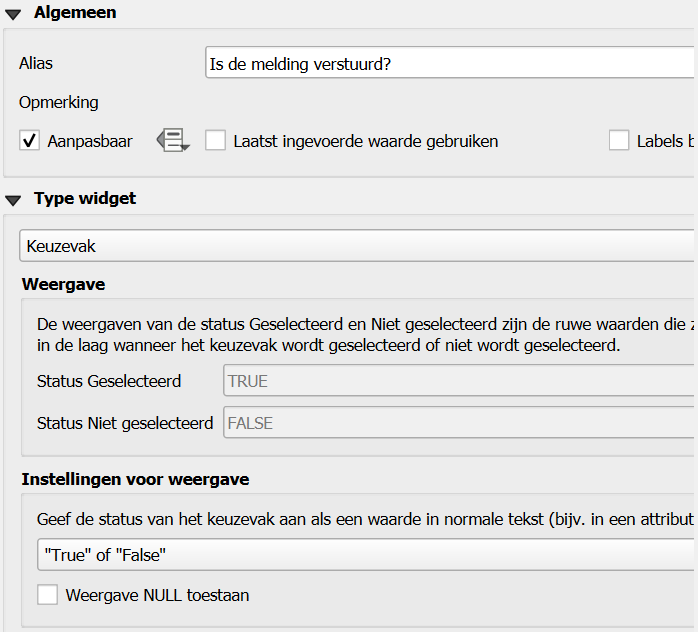Open the "True" of "False" display dropdown
This screenshot has height=632, width=698.
[x=366, y=555]
